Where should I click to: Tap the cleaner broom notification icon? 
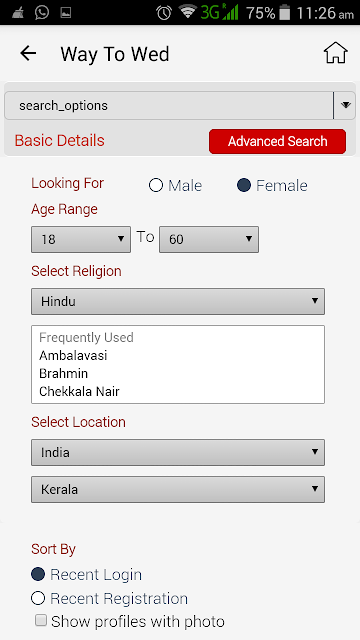tap(18, 13)
